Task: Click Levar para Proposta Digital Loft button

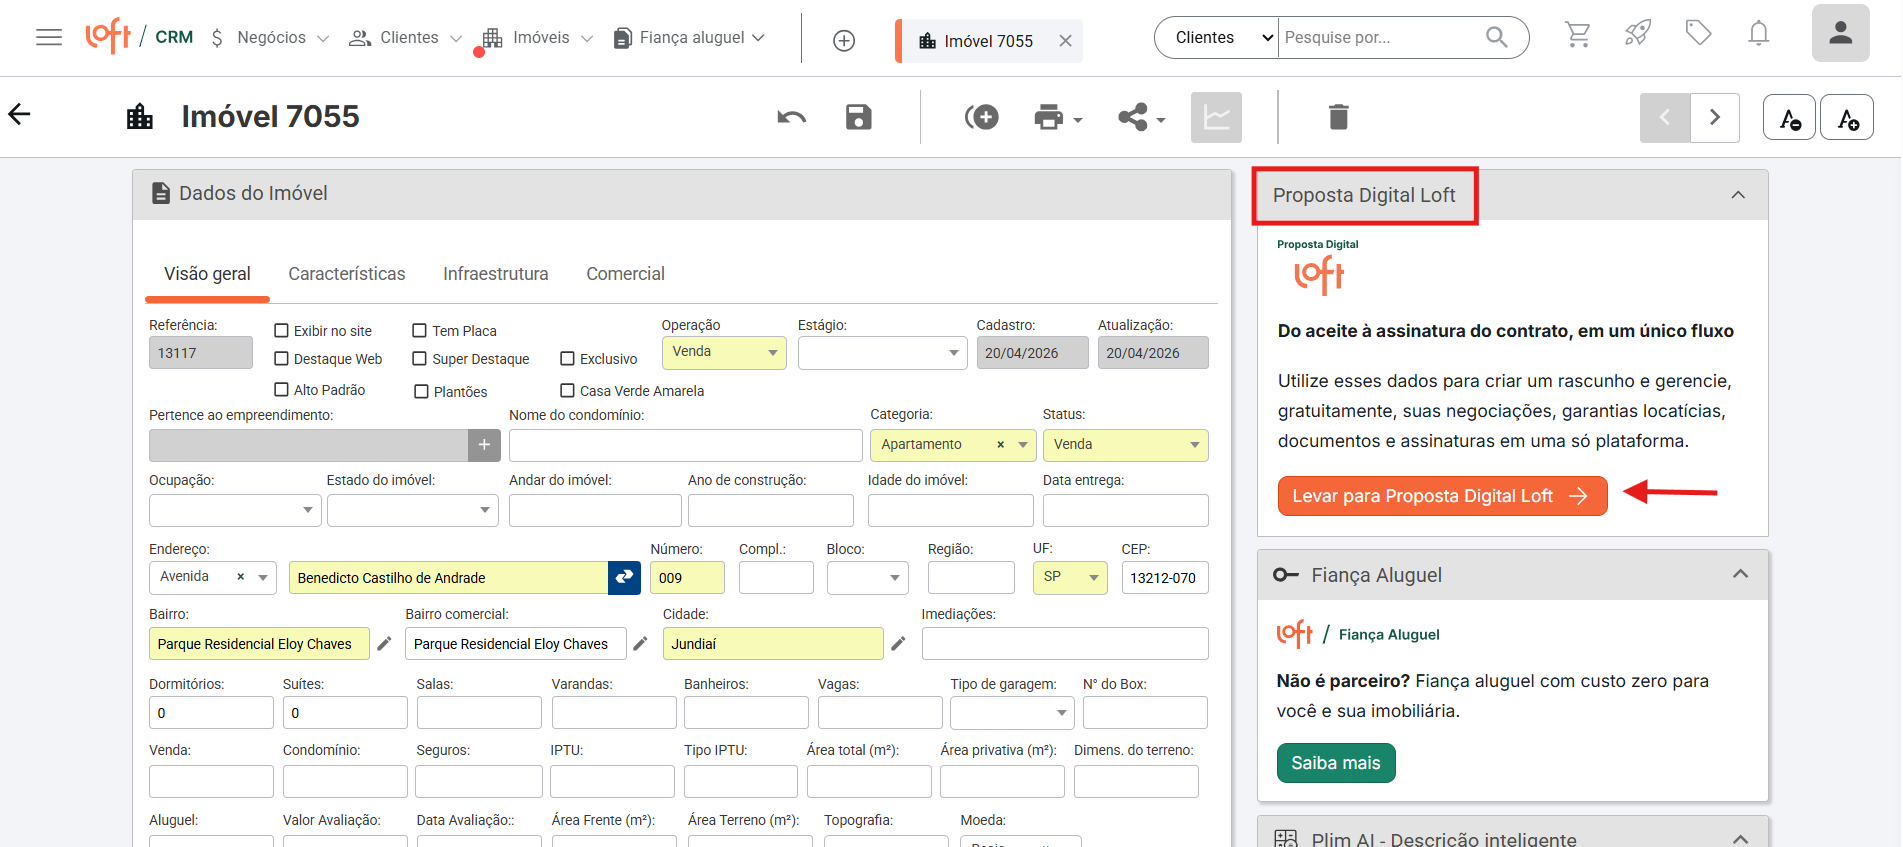Action: (x=1441, y=496)
